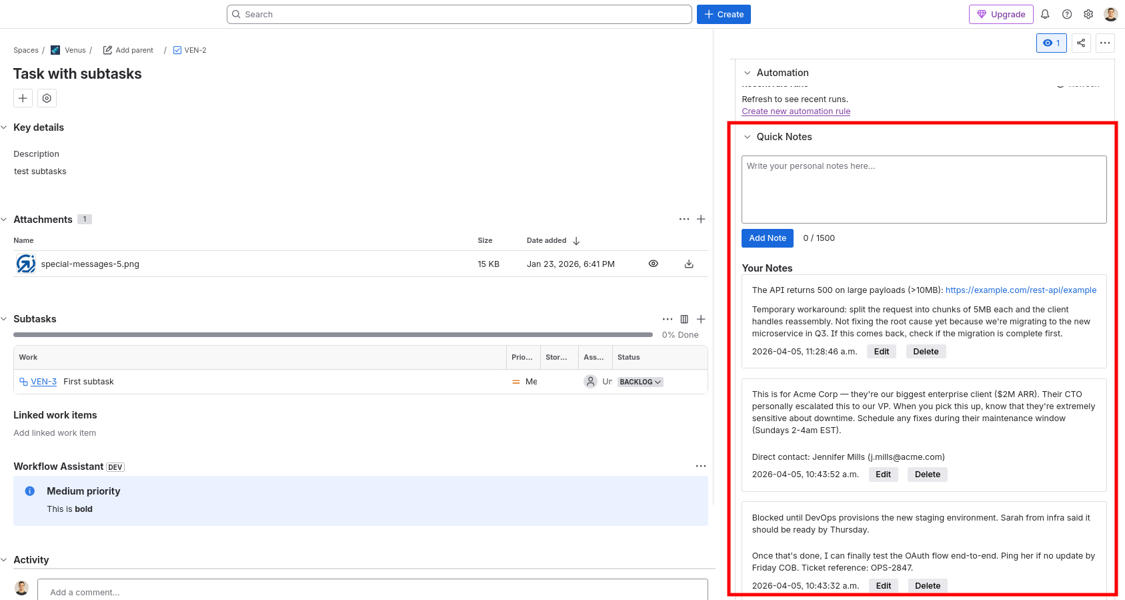Focus the Search field at the top

(x=459, y=14)
